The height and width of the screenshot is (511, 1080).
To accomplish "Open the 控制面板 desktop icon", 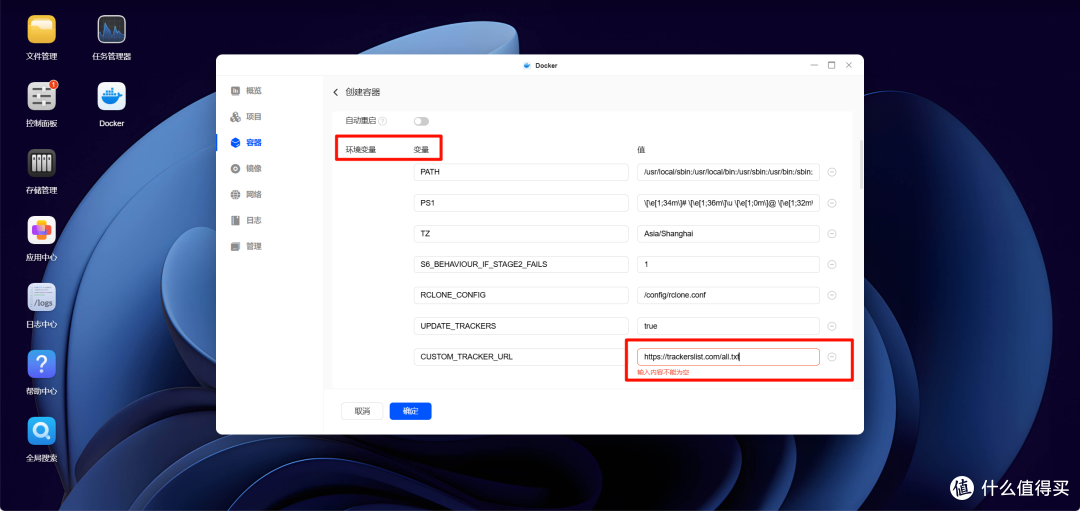I will [x=41, y=96].
